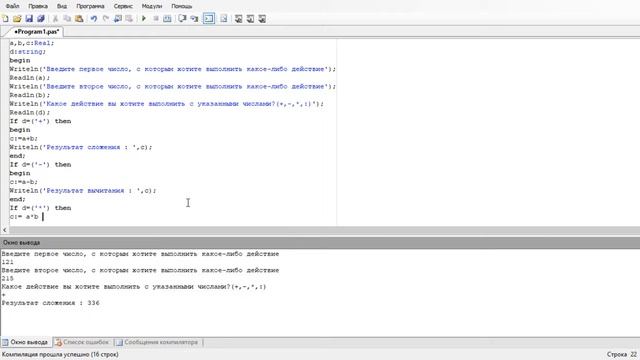Stop program execution with stop icon
The image size is (640, 360).
coord(156,18)
